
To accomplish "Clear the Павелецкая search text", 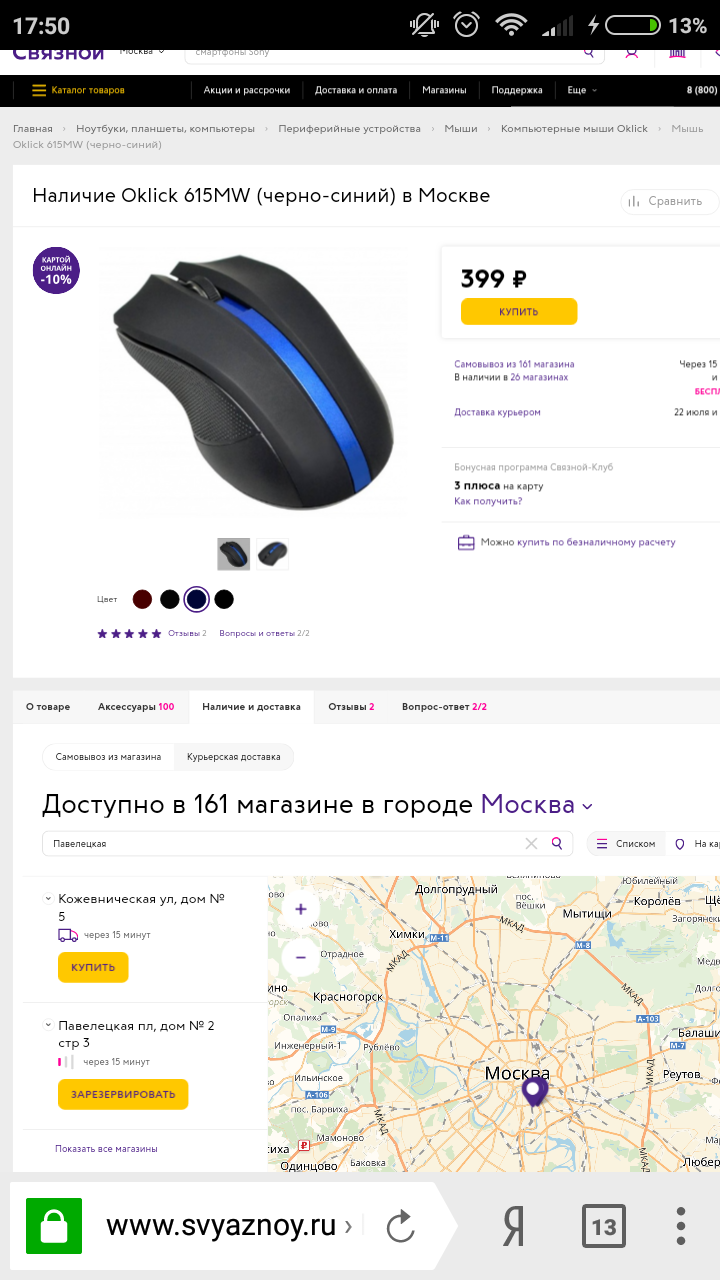I will pos(531,843).
